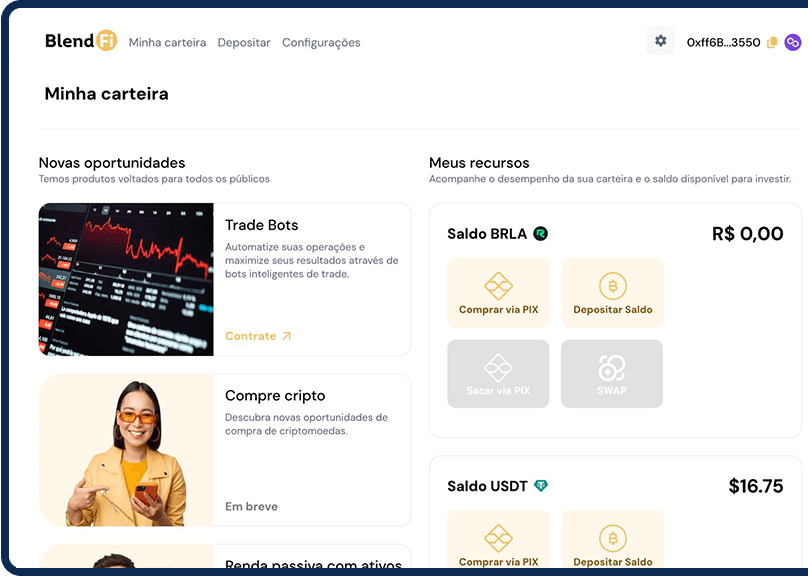Click the Minha carteira page title

pyautogui.click(x=107, y=94)
